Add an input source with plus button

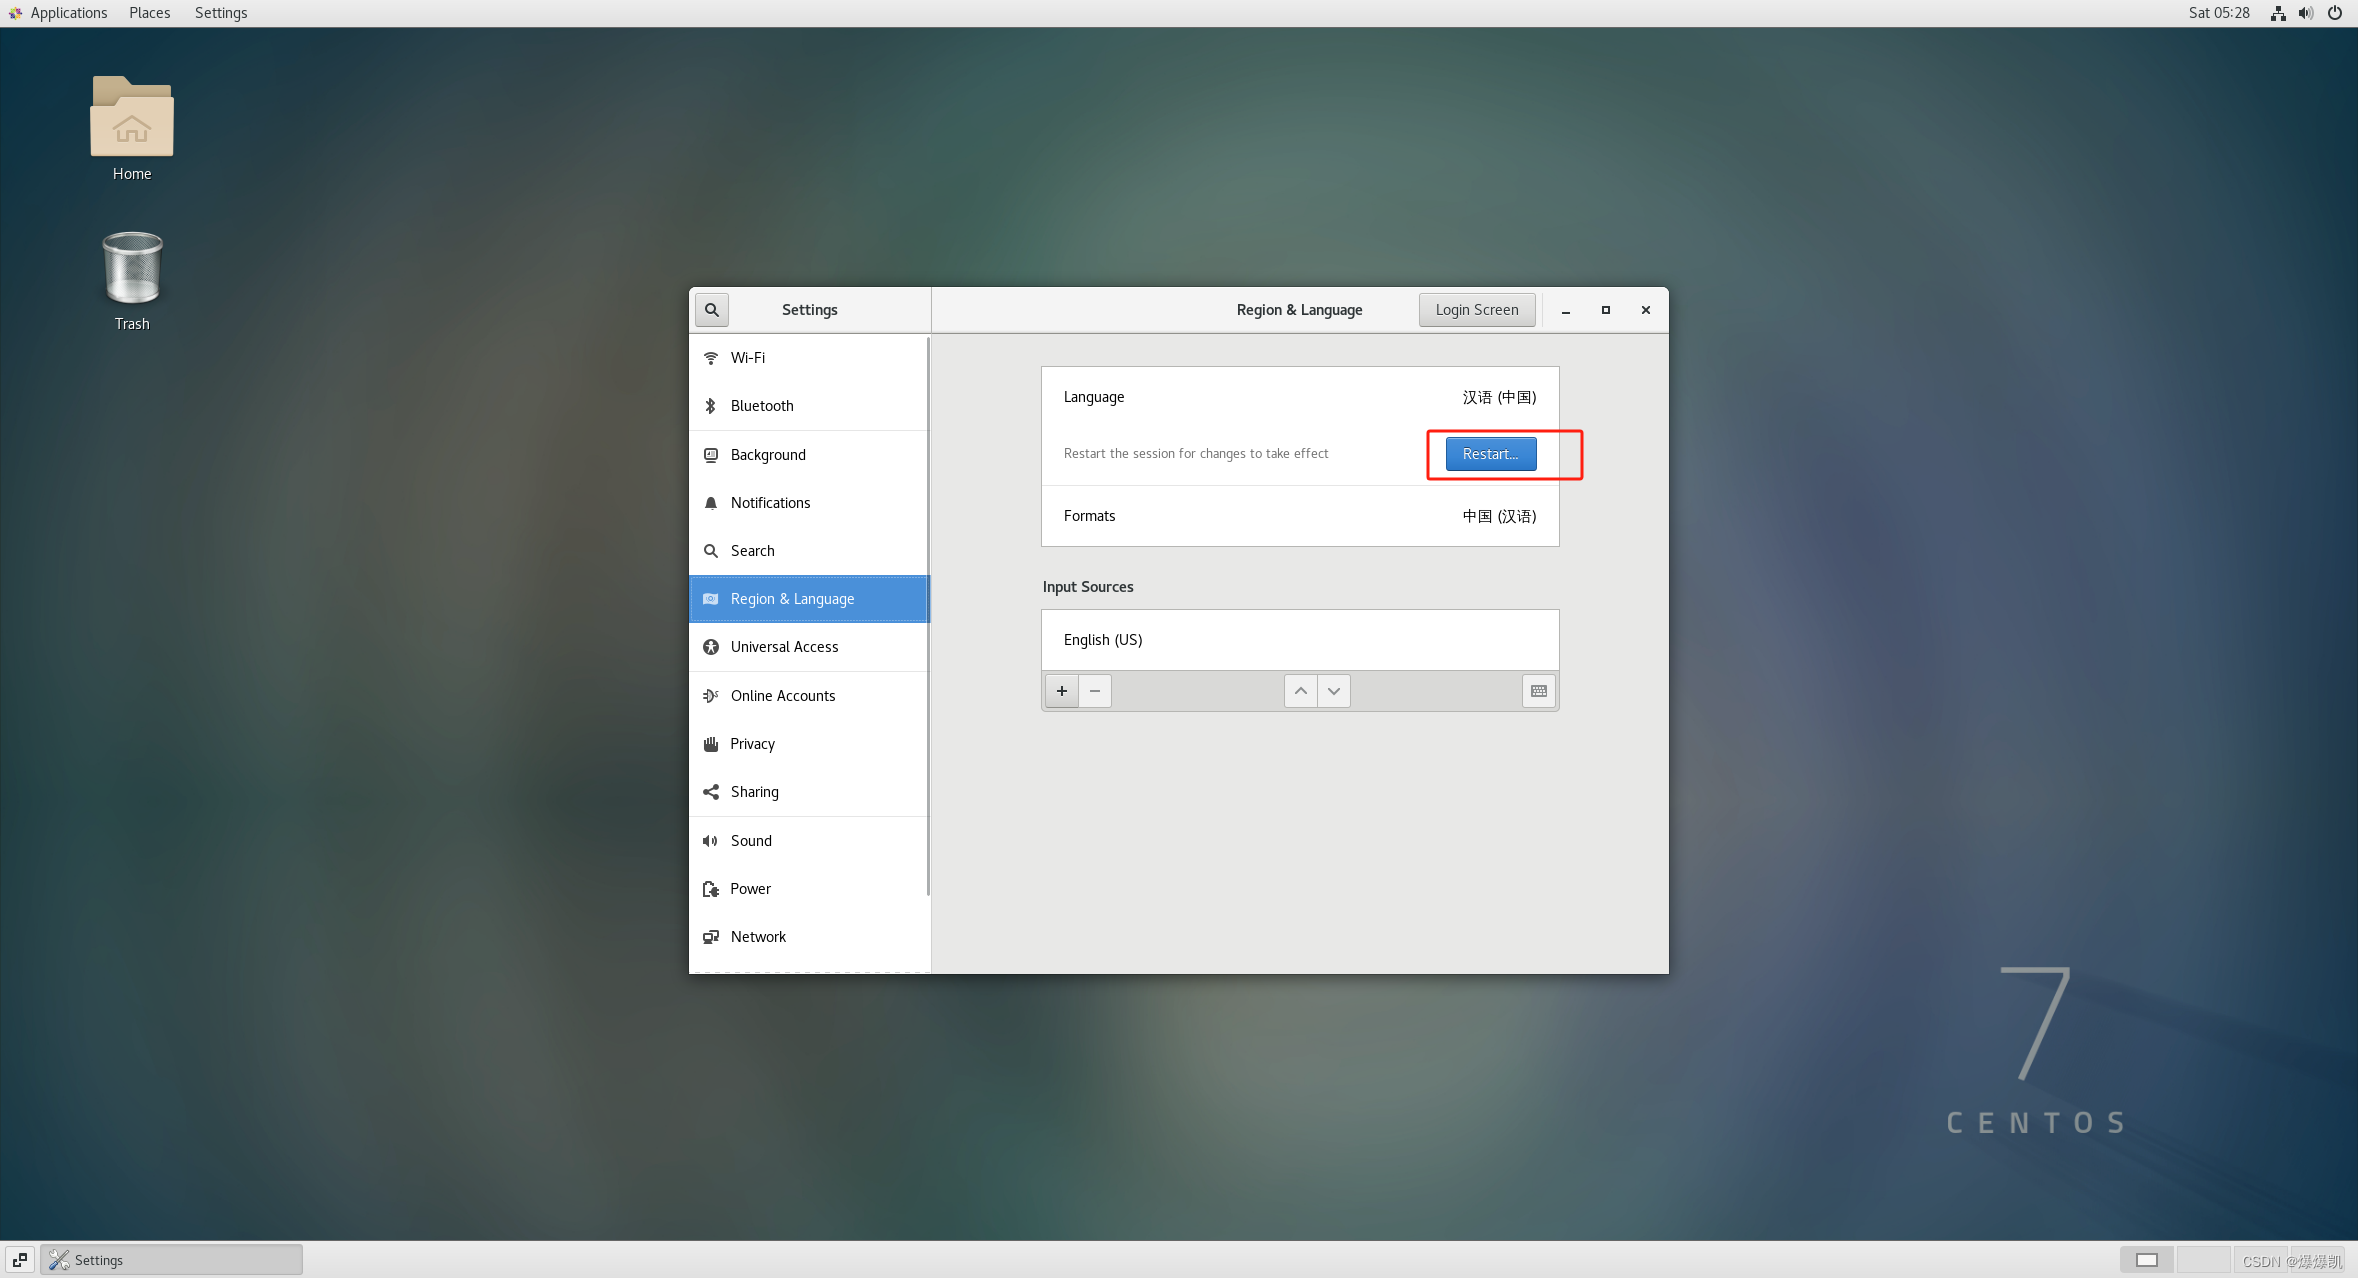click(1062, 691)
